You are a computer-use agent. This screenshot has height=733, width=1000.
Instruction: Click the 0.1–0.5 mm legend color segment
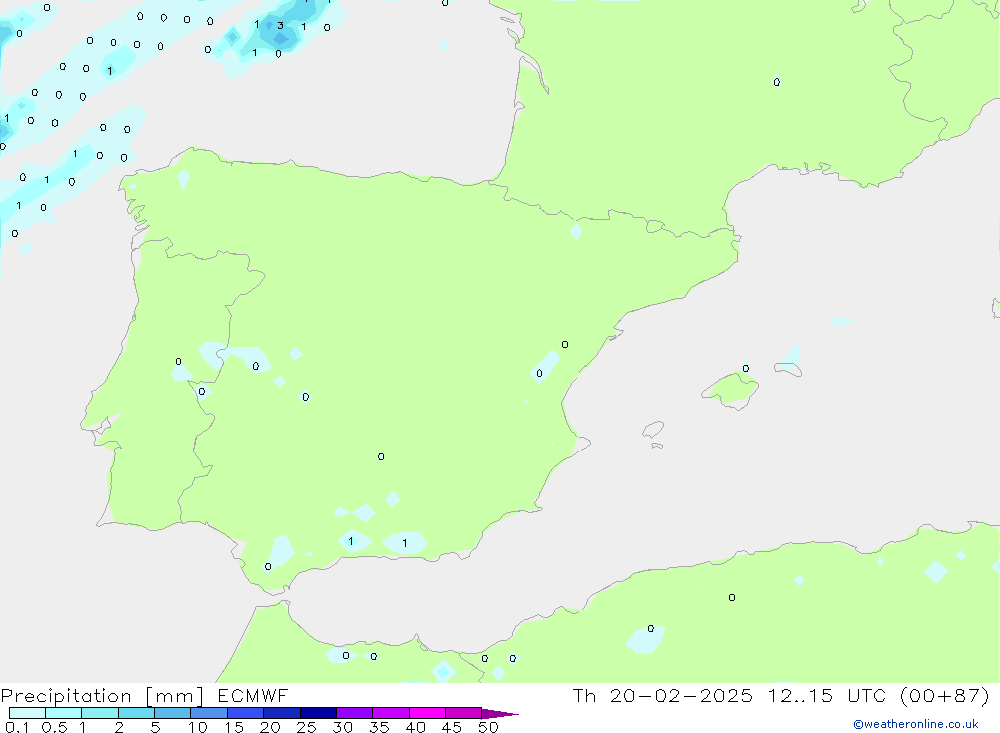coord(27,713)
